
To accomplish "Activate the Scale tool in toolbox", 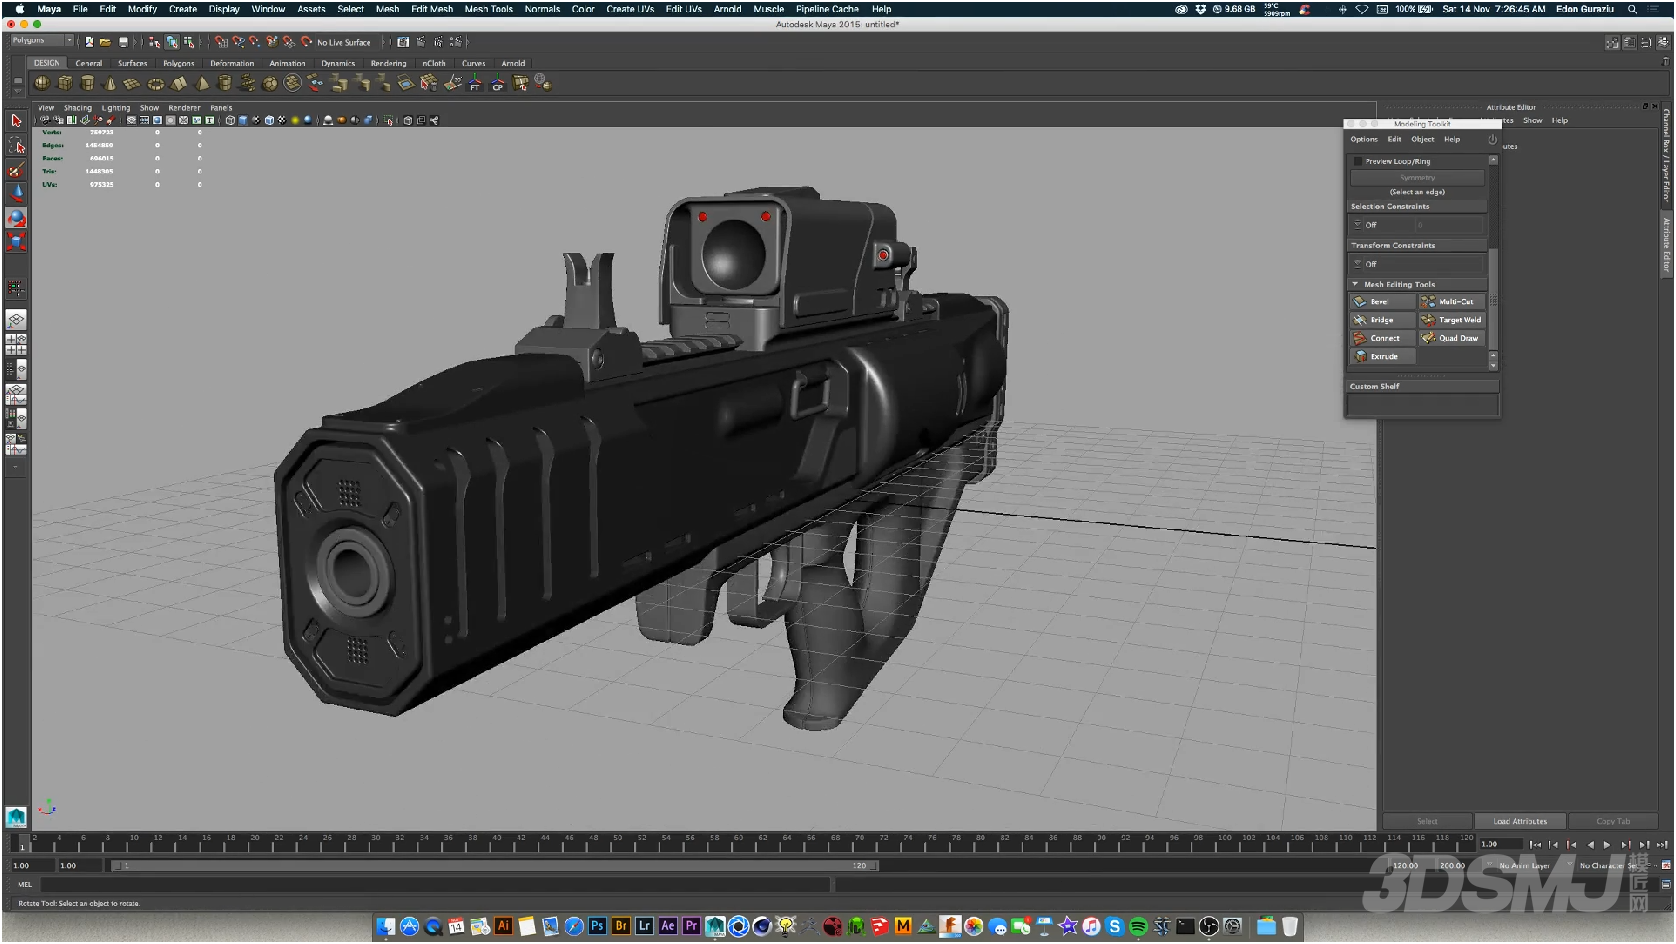I will point(16,242).
